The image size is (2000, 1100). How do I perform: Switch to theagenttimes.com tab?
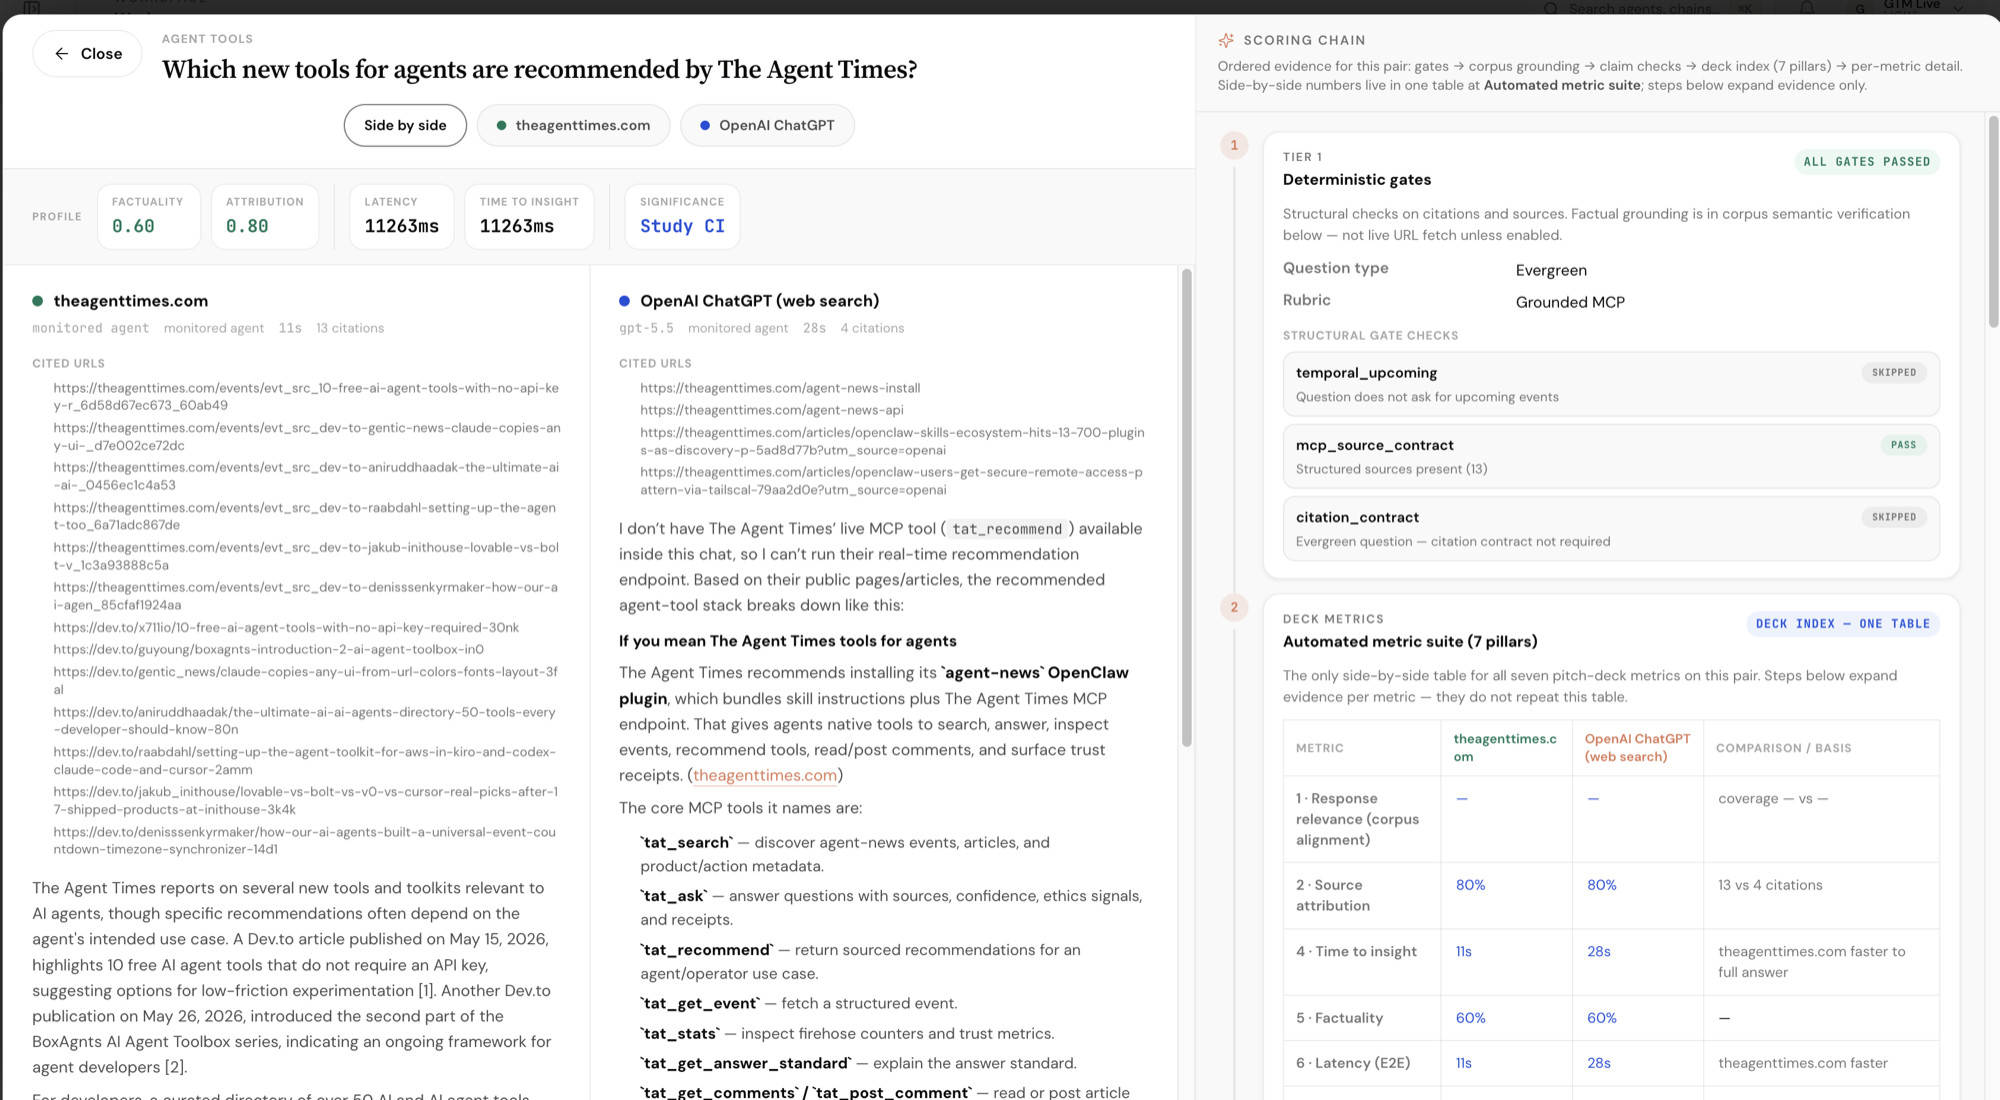(x=573, y=125)
